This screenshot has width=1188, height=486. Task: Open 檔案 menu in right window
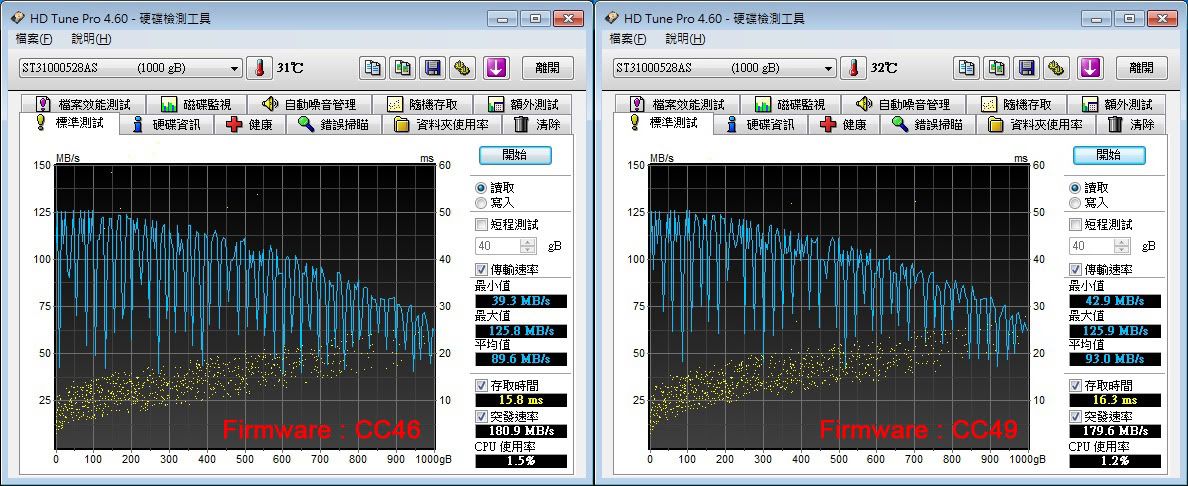[x=628, y=39]
